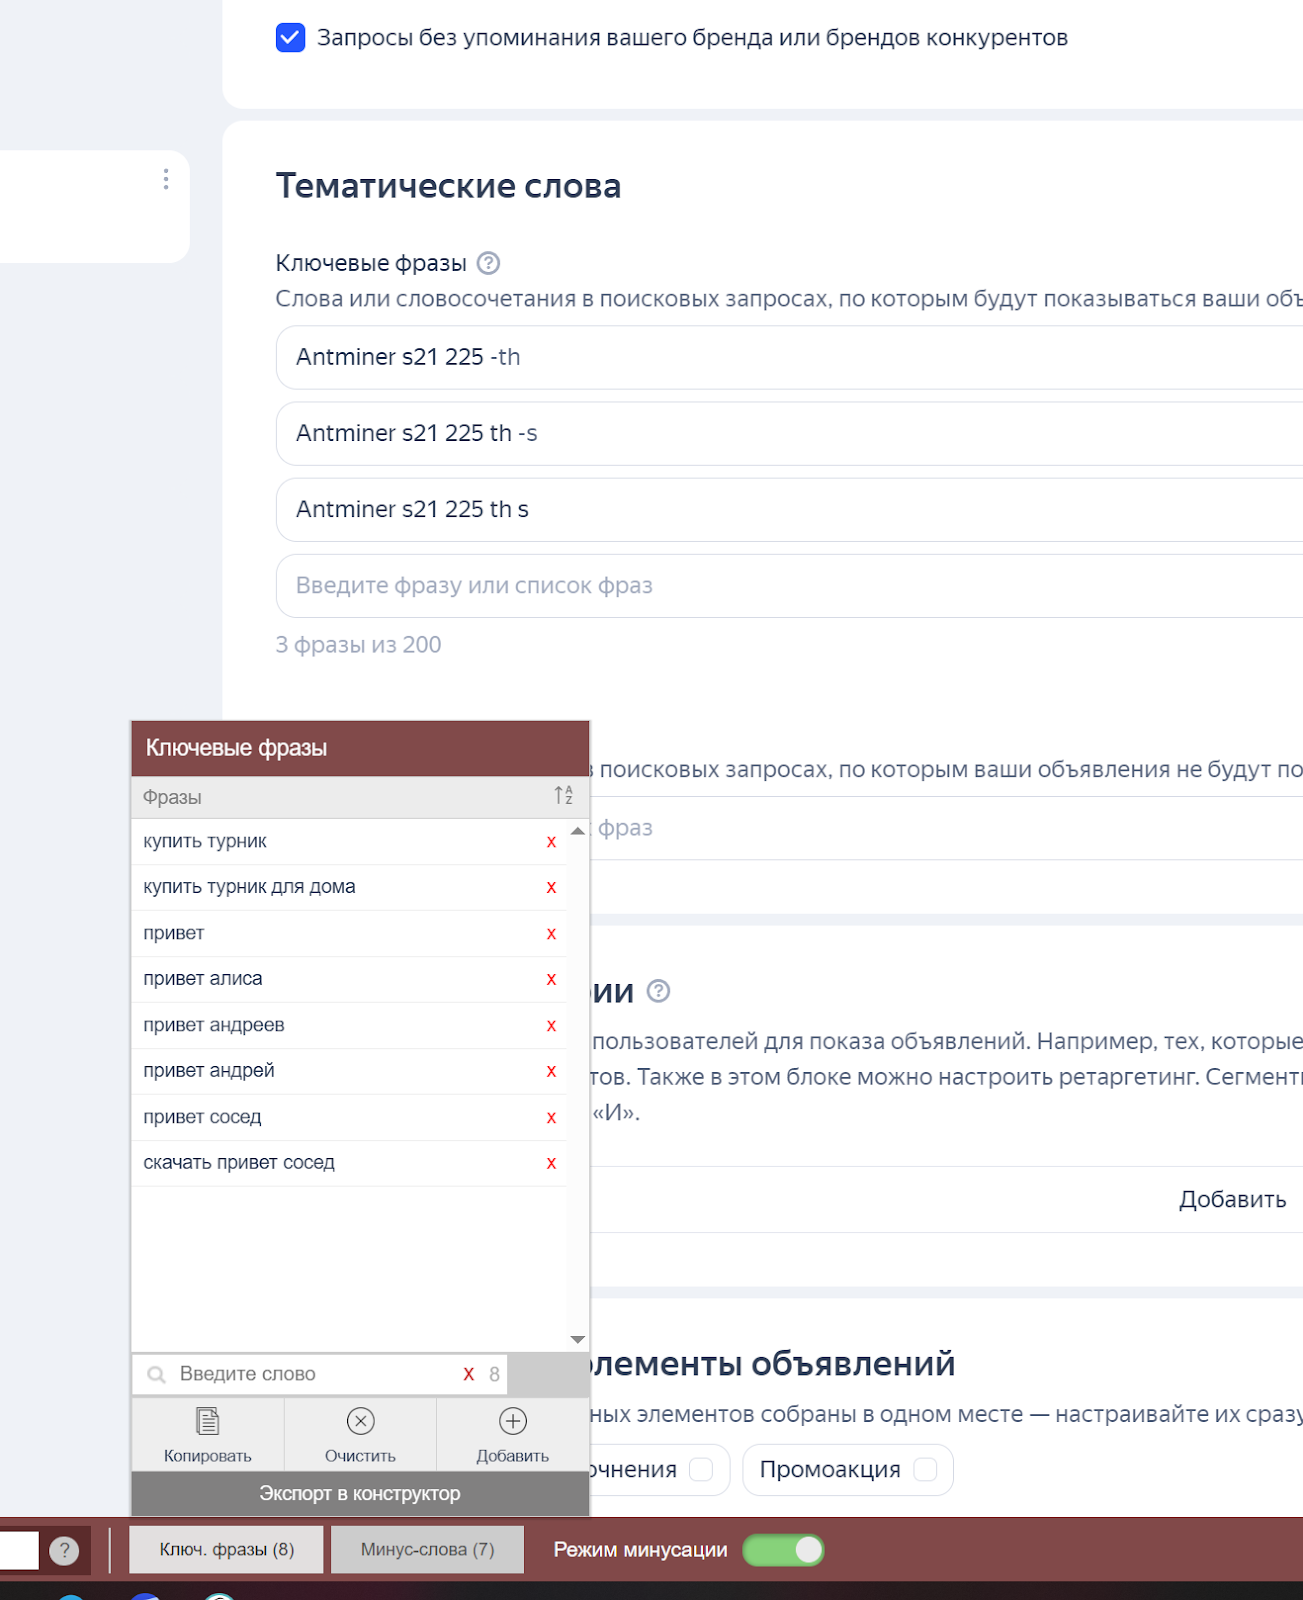
Task: Delete 'привет алиса' phrase via red X
Action: [551, 979]
